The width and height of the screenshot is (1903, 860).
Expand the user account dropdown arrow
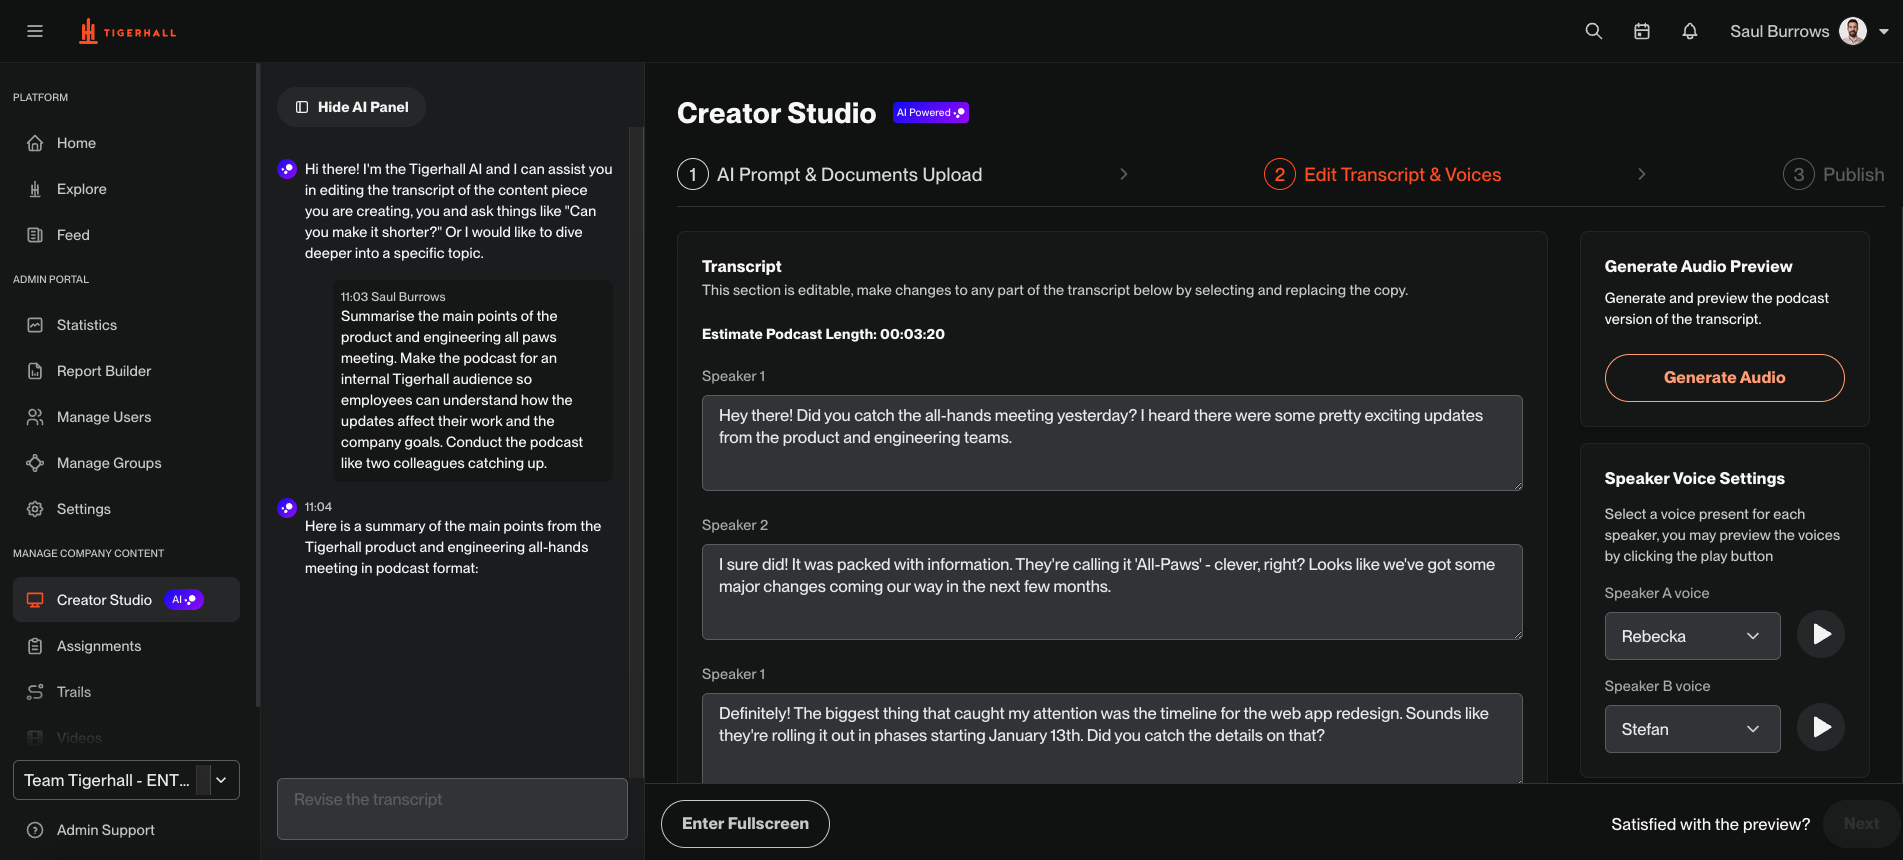point(1884,31)
